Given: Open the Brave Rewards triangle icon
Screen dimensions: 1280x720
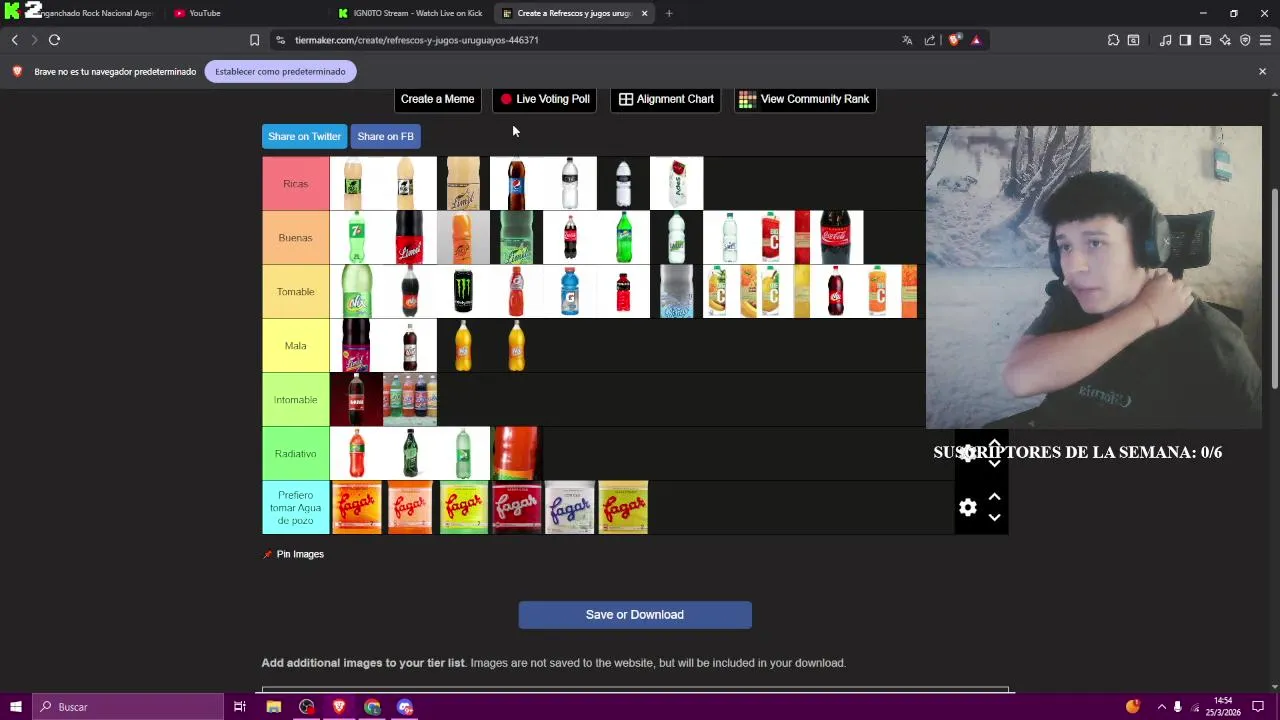Looking at the screenshot, I should coord(976,40).
